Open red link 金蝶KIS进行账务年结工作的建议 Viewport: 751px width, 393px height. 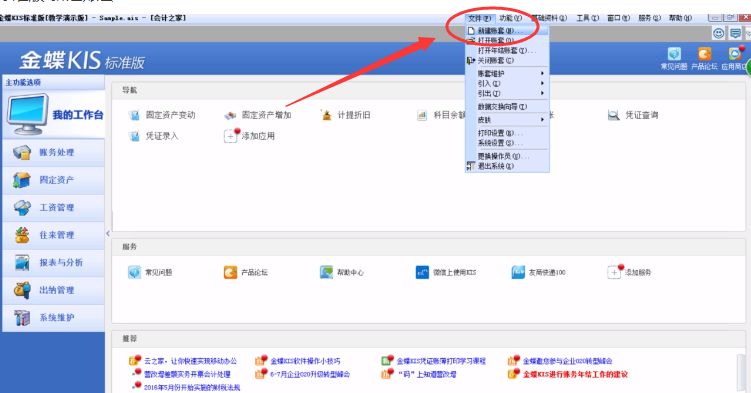click(x=575, y=374)
